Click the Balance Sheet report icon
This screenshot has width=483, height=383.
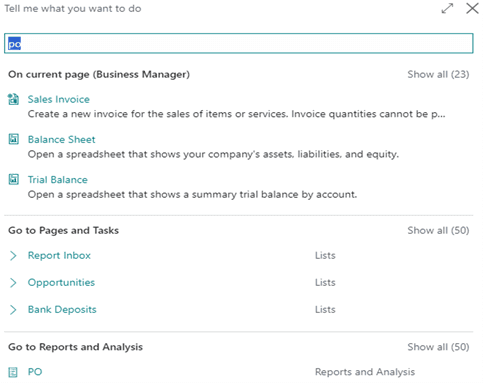[x=13, y=139]
